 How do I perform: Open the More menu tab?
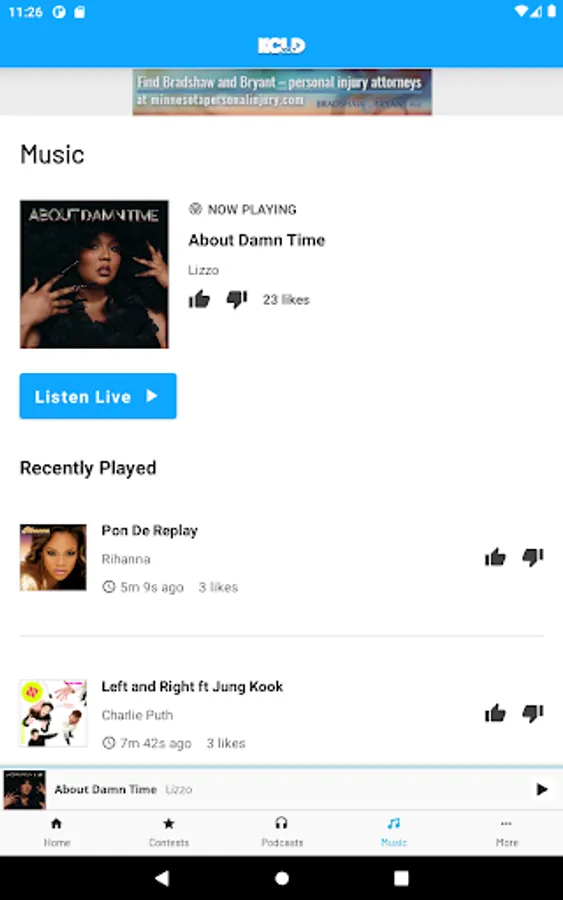point(506,832)
